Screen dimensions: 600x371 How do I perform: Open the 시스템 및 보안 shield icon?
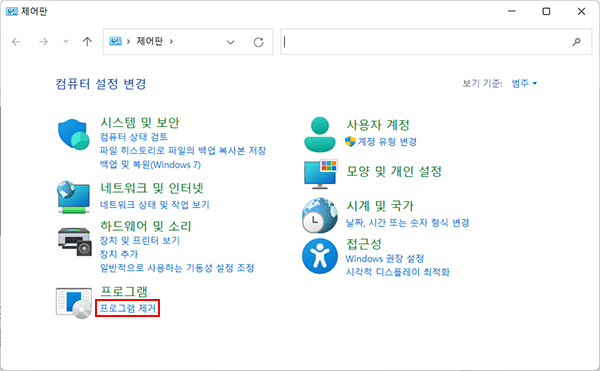73,134
